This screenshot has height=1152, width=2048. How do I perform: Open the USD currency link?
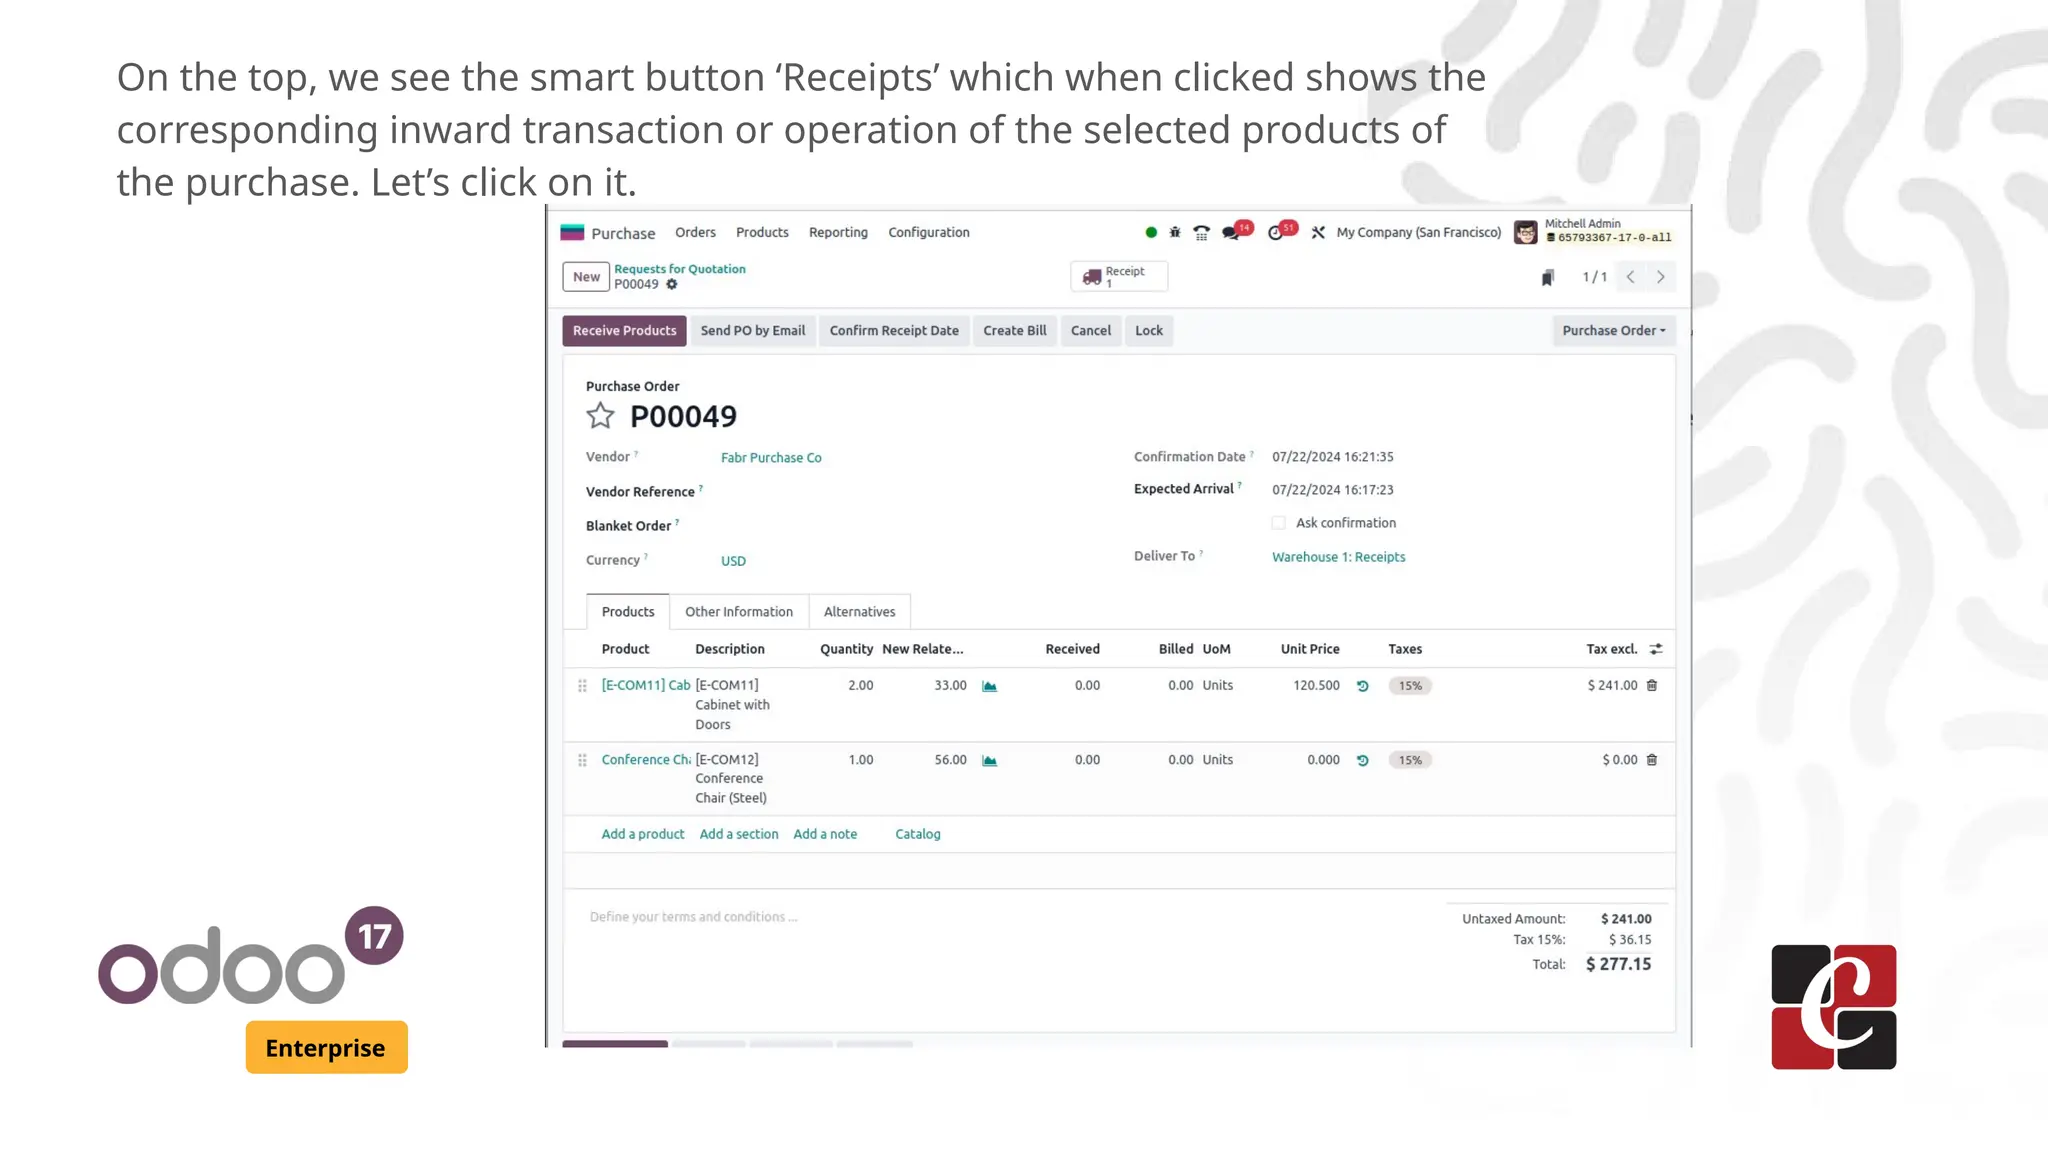point(733,561)
